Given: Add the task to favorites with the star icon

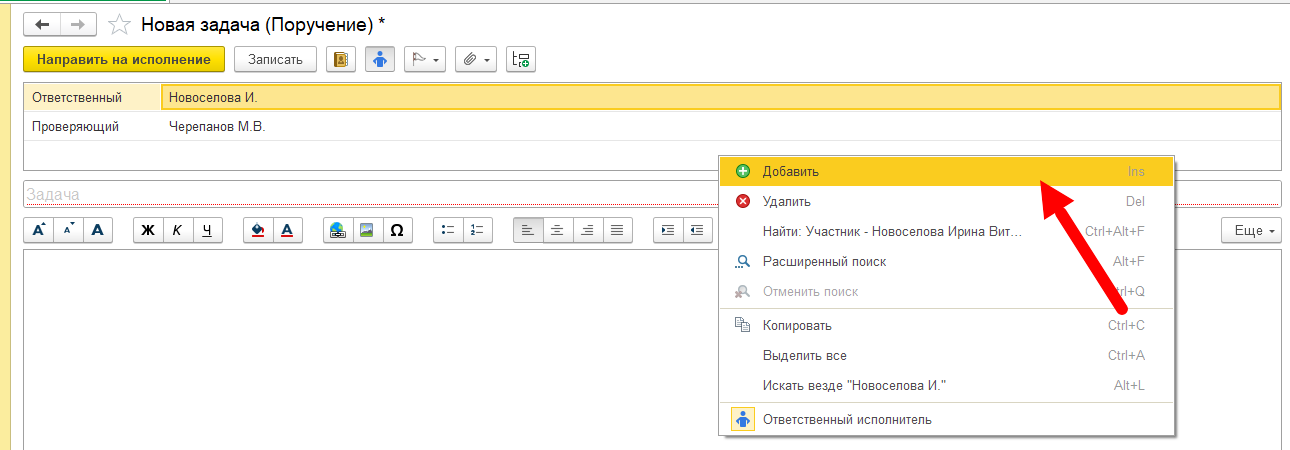Looking at the screenshot, I should click(x=119, y=24).
